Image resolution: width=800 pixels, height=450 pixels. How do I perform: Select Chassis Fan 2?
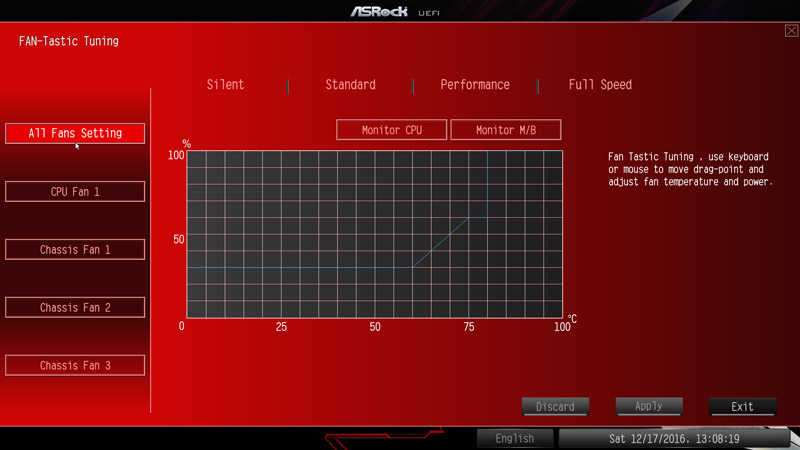coord(75,307)
